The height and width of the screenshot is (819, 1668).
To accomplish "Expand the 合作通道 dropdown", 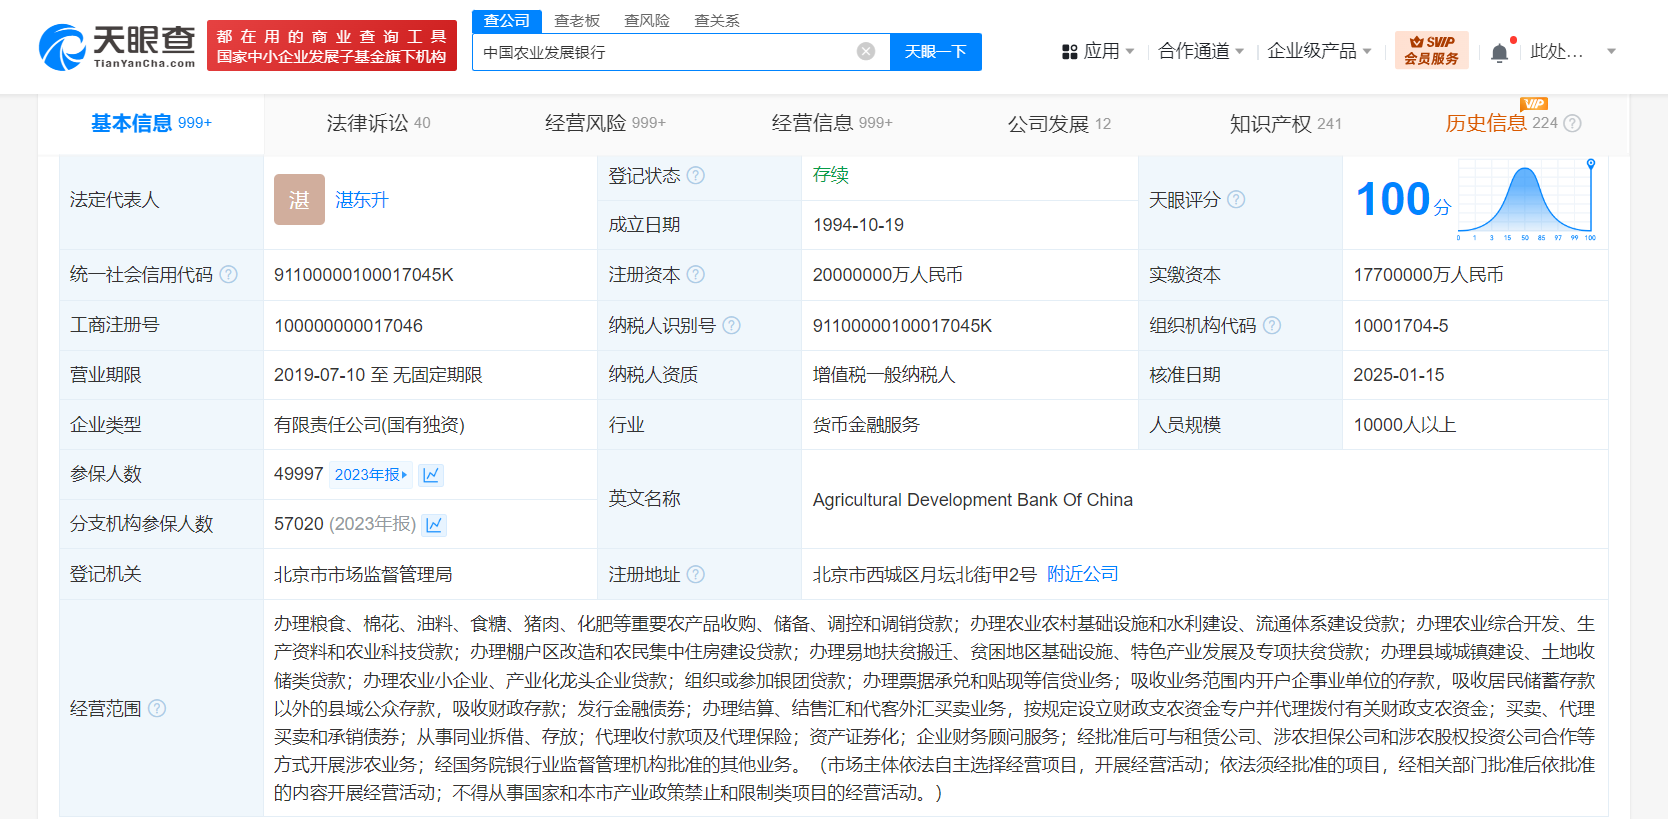I will click(x=1200, y=51).
